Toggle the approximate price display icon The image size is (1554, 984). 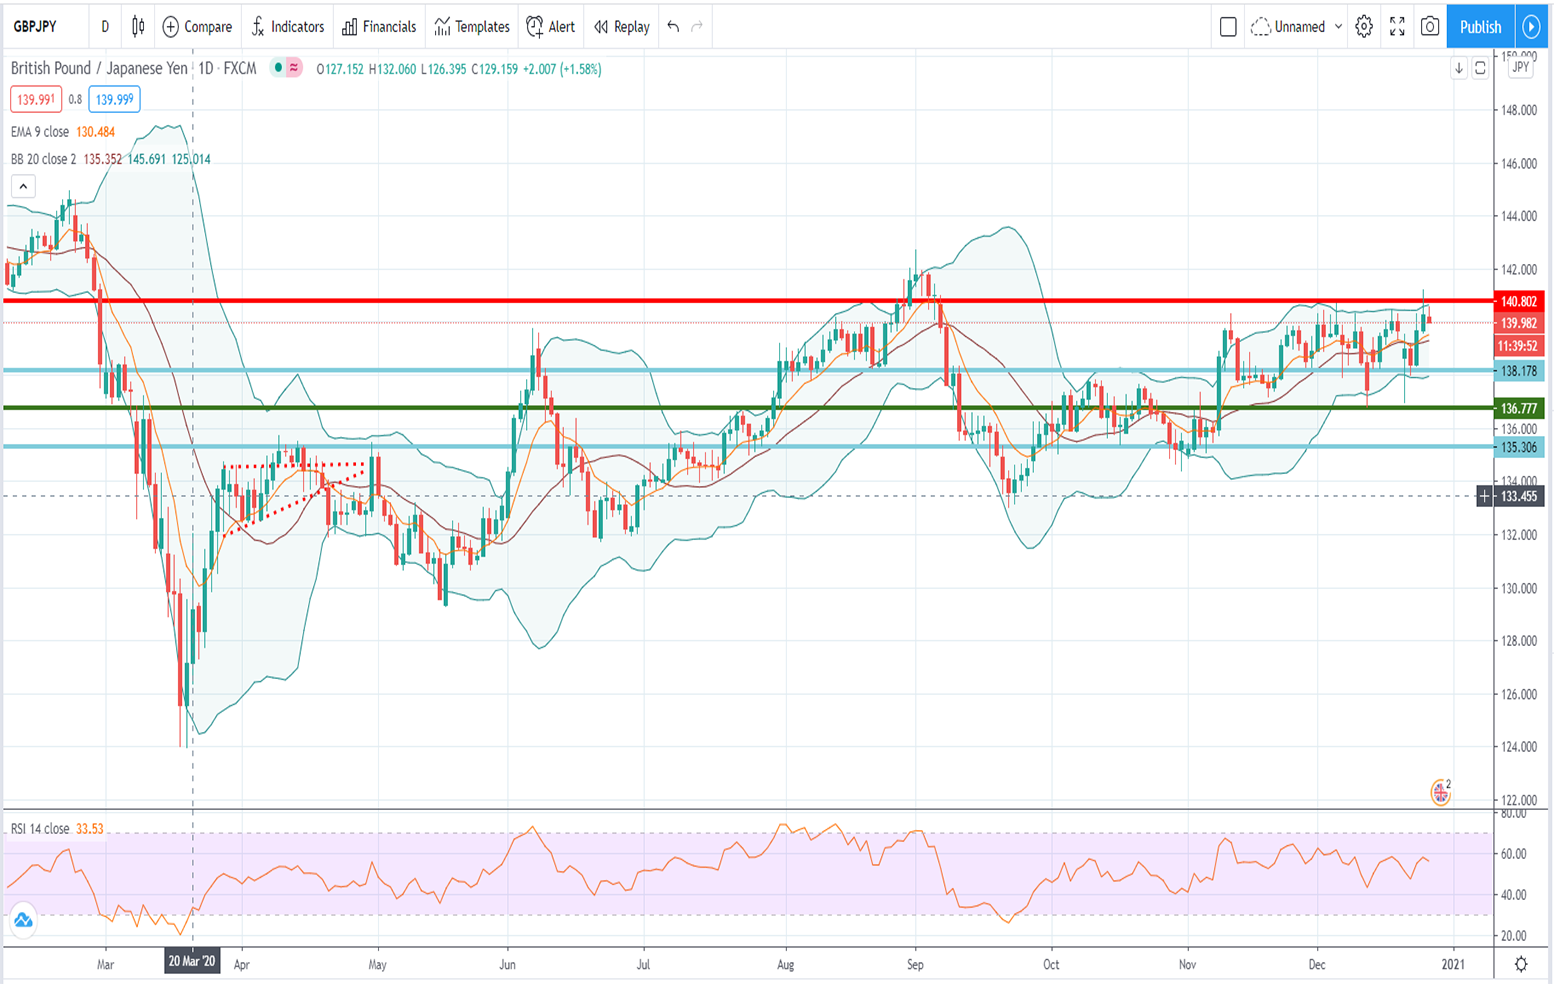pyautogui.click(x=294, y=69)
